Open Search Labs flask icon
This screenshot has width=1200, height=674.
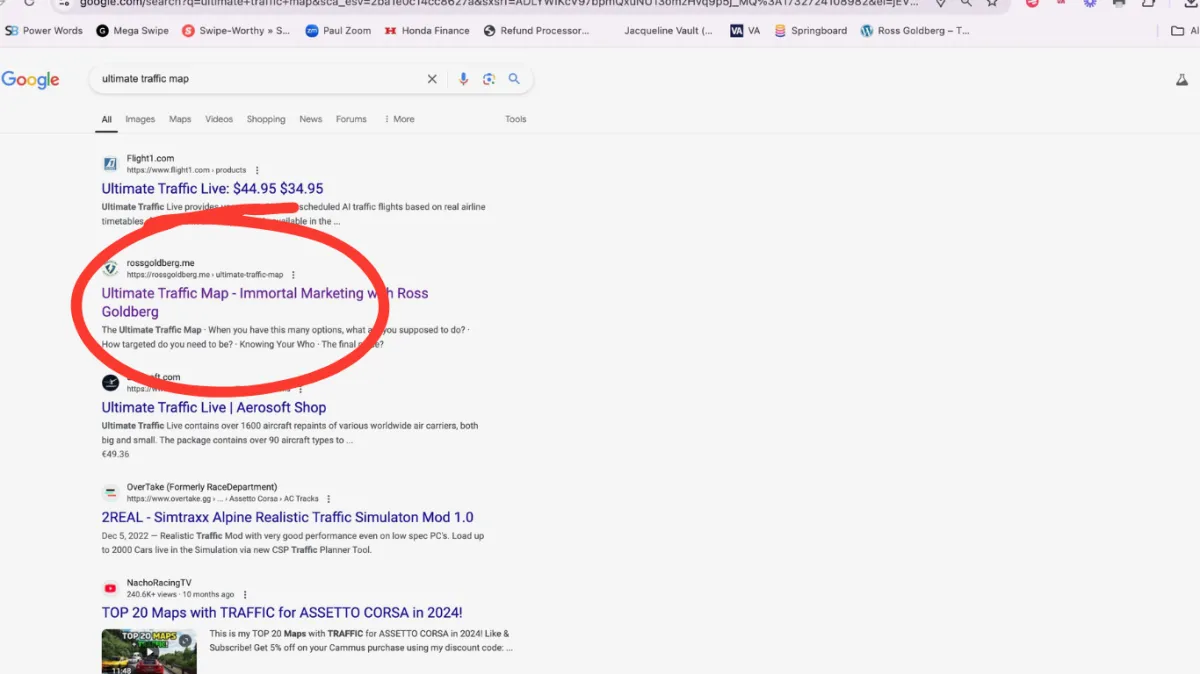[1182, 80]
